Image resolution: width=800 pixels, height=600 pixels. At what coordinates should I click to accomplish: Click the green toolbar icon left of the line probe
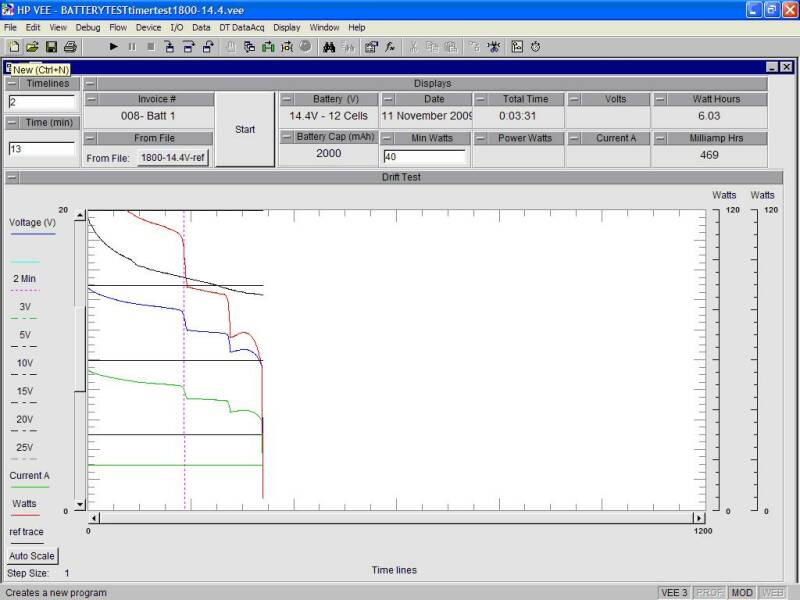268,47
